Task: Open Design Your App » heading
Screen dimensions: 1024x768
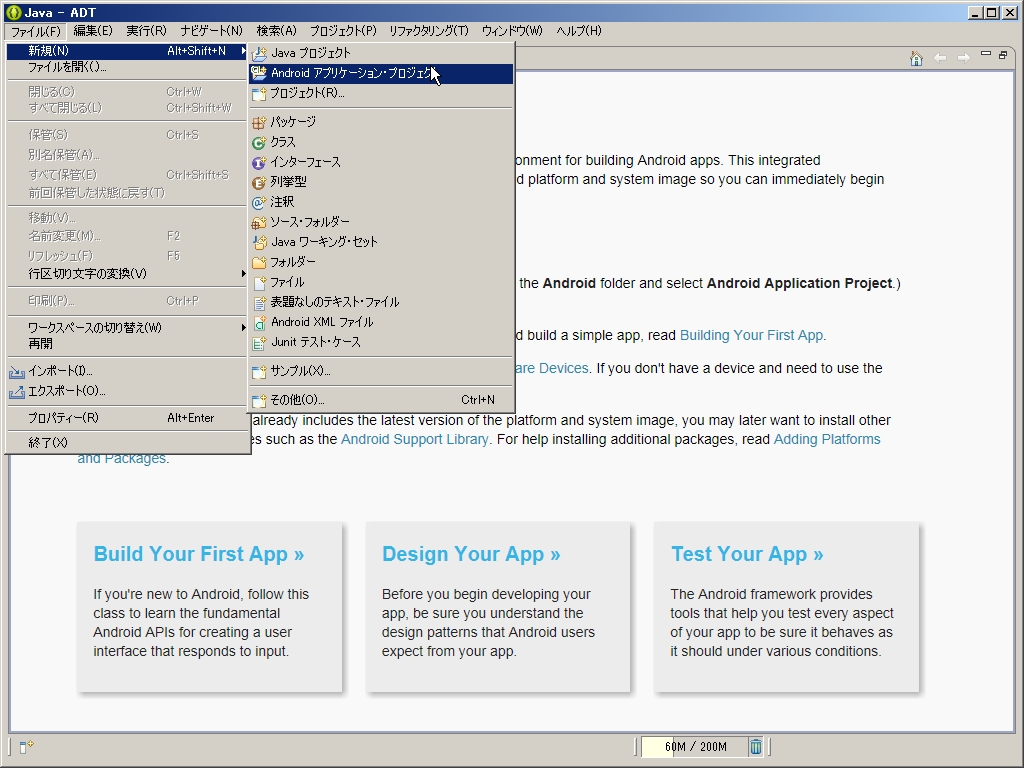Action: pos(471,554)
